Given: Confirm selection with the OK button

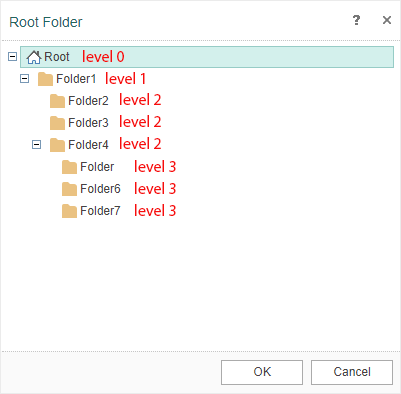Looking at the screenshot, I should [x=262, y=372].
